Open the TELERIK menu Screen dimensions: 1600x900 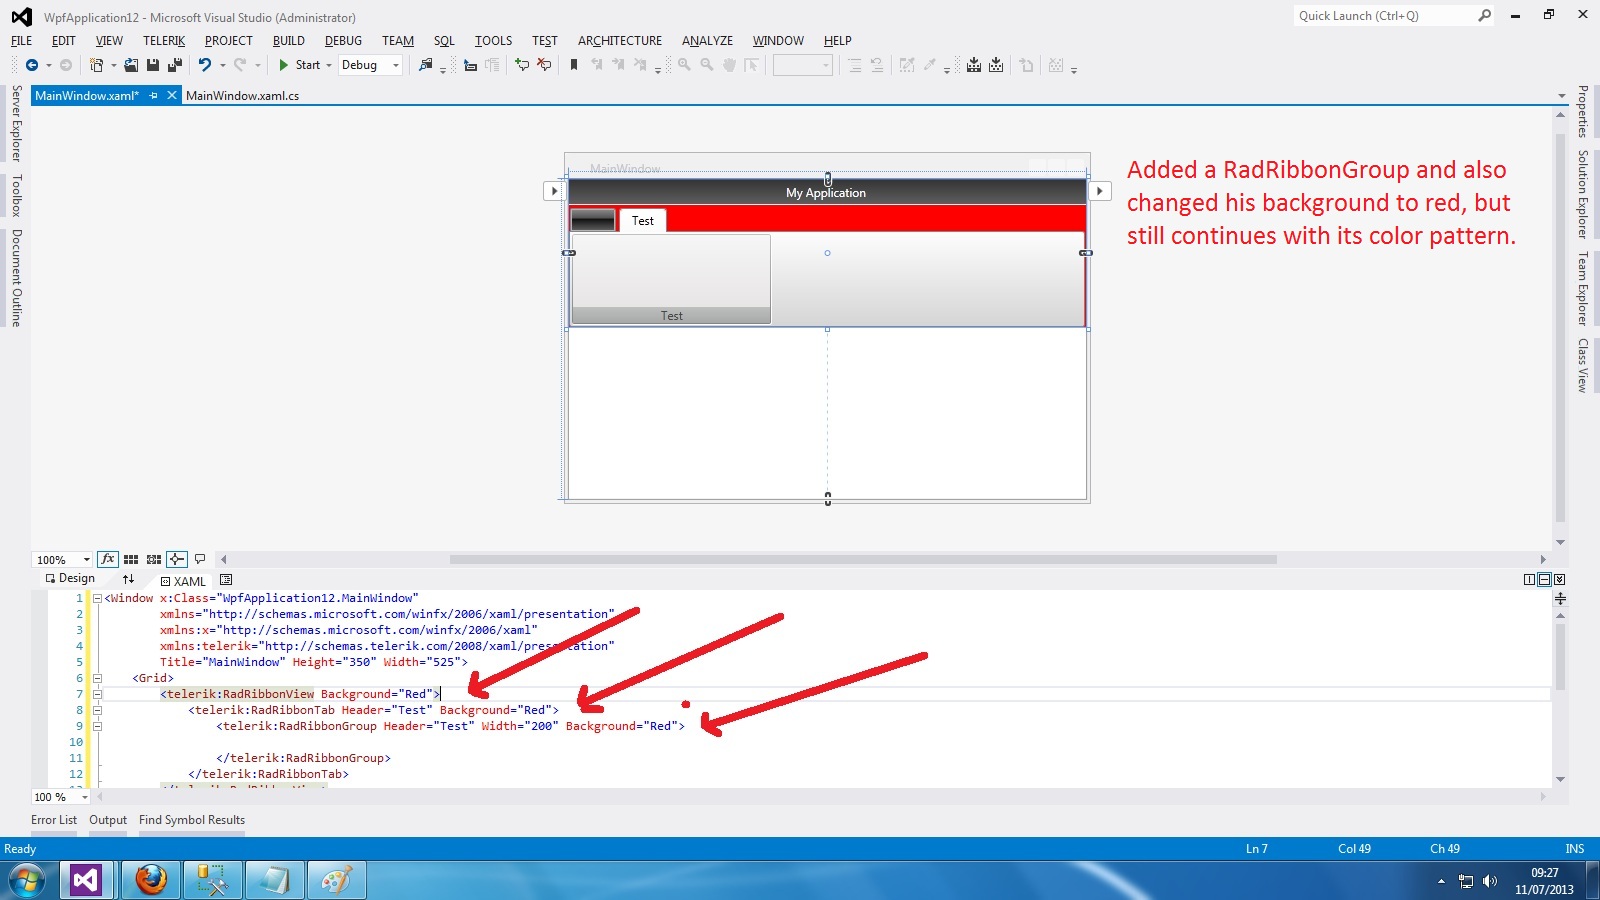(x=164, y=41)
